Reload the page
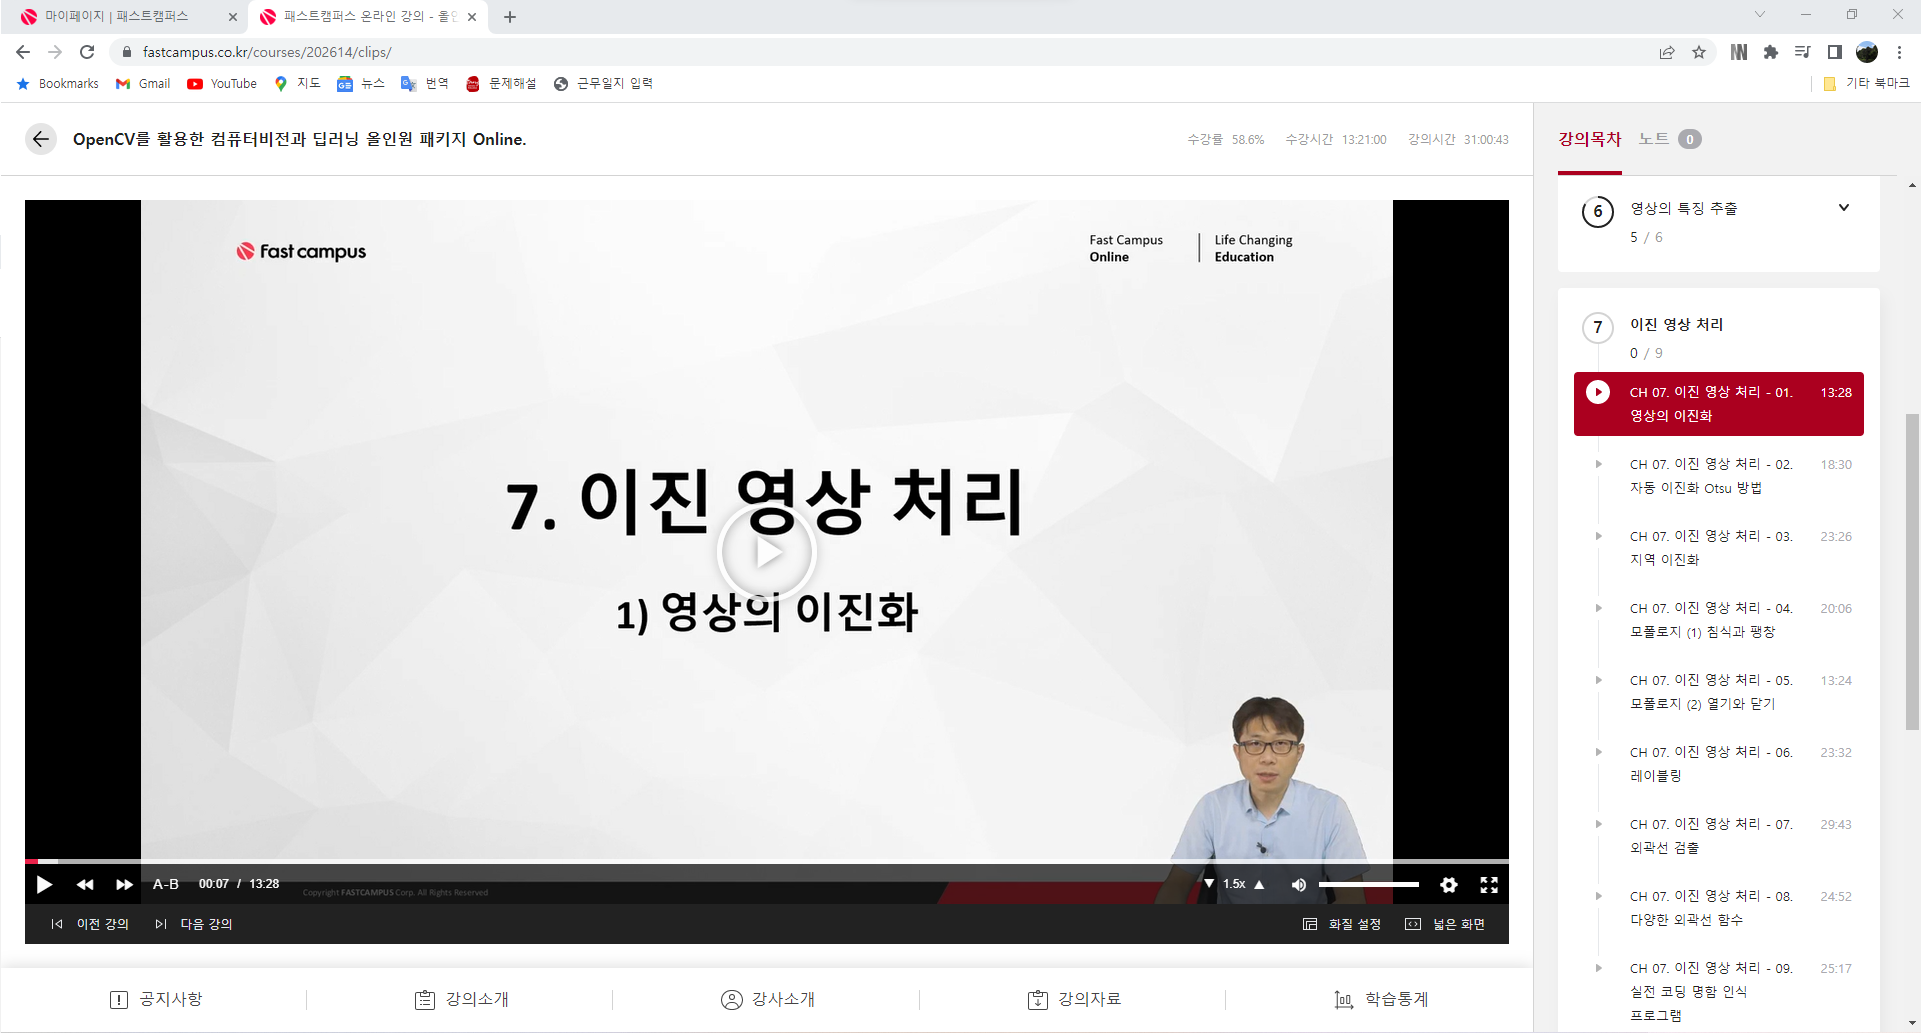This screenshot has width=1921, height=1033. tap(87, 52)
